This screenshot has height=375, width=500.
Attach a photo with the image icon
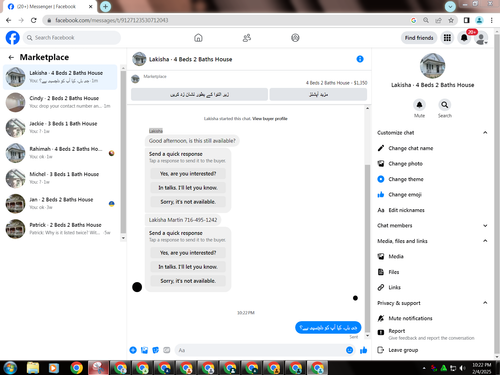[144, 350]
